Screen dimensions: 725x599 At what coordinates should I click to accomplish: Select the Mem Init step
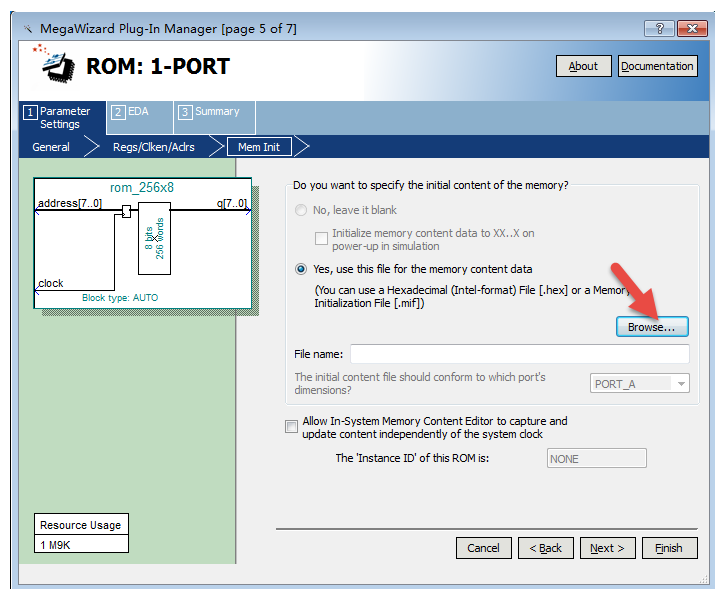pyautogui.click(x=259, y=147)
